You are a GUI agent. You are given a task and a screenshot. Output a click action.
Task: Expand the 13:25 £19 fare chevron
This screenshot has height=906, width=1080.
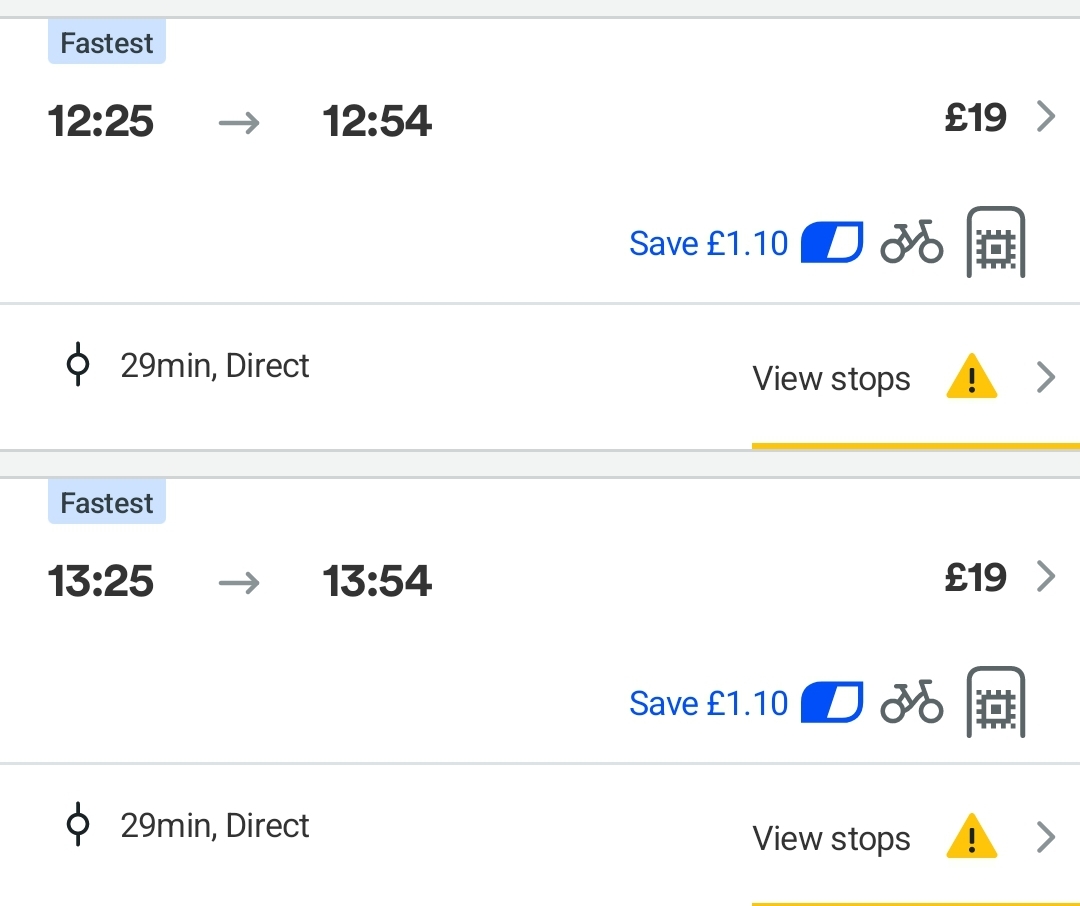pos(1046,577)
